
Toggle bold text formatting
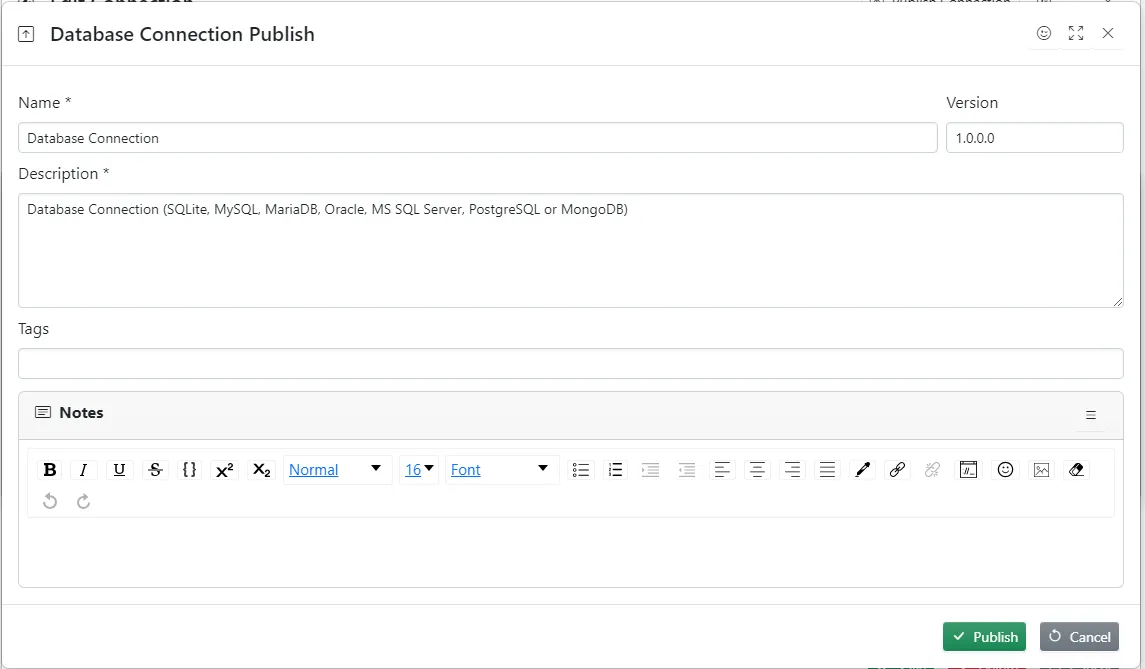tap(49, 469)
